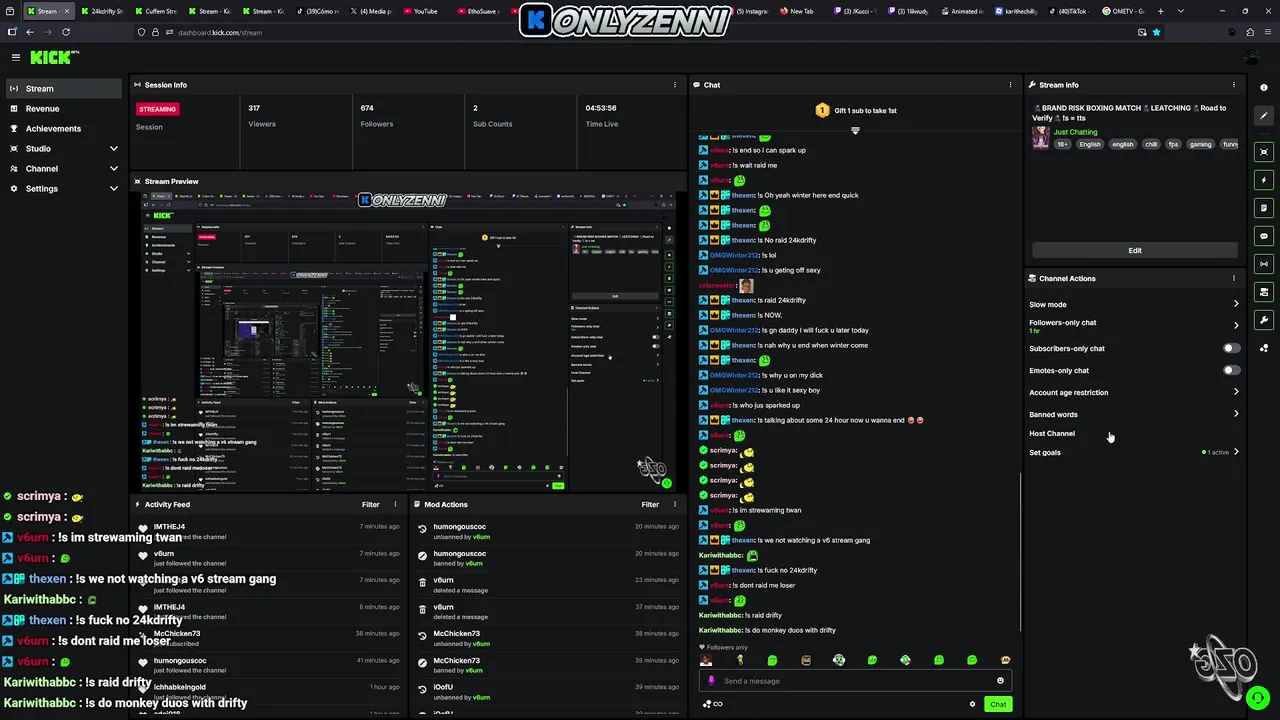
Task: Click Host Channel action
Action: 1052,433
